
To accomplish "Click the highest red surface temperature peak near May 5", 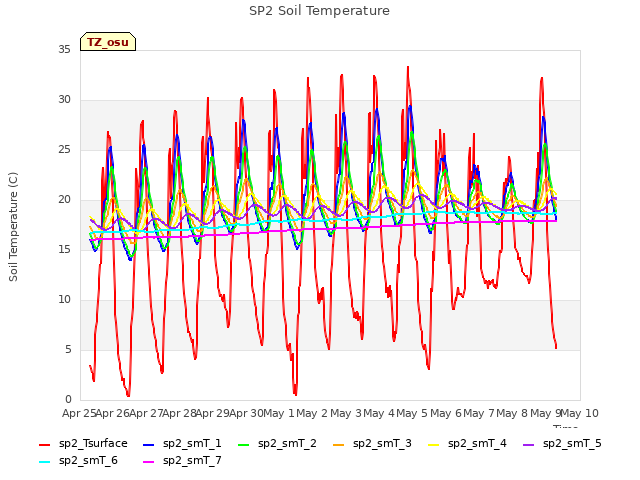I will click(408, 67).
